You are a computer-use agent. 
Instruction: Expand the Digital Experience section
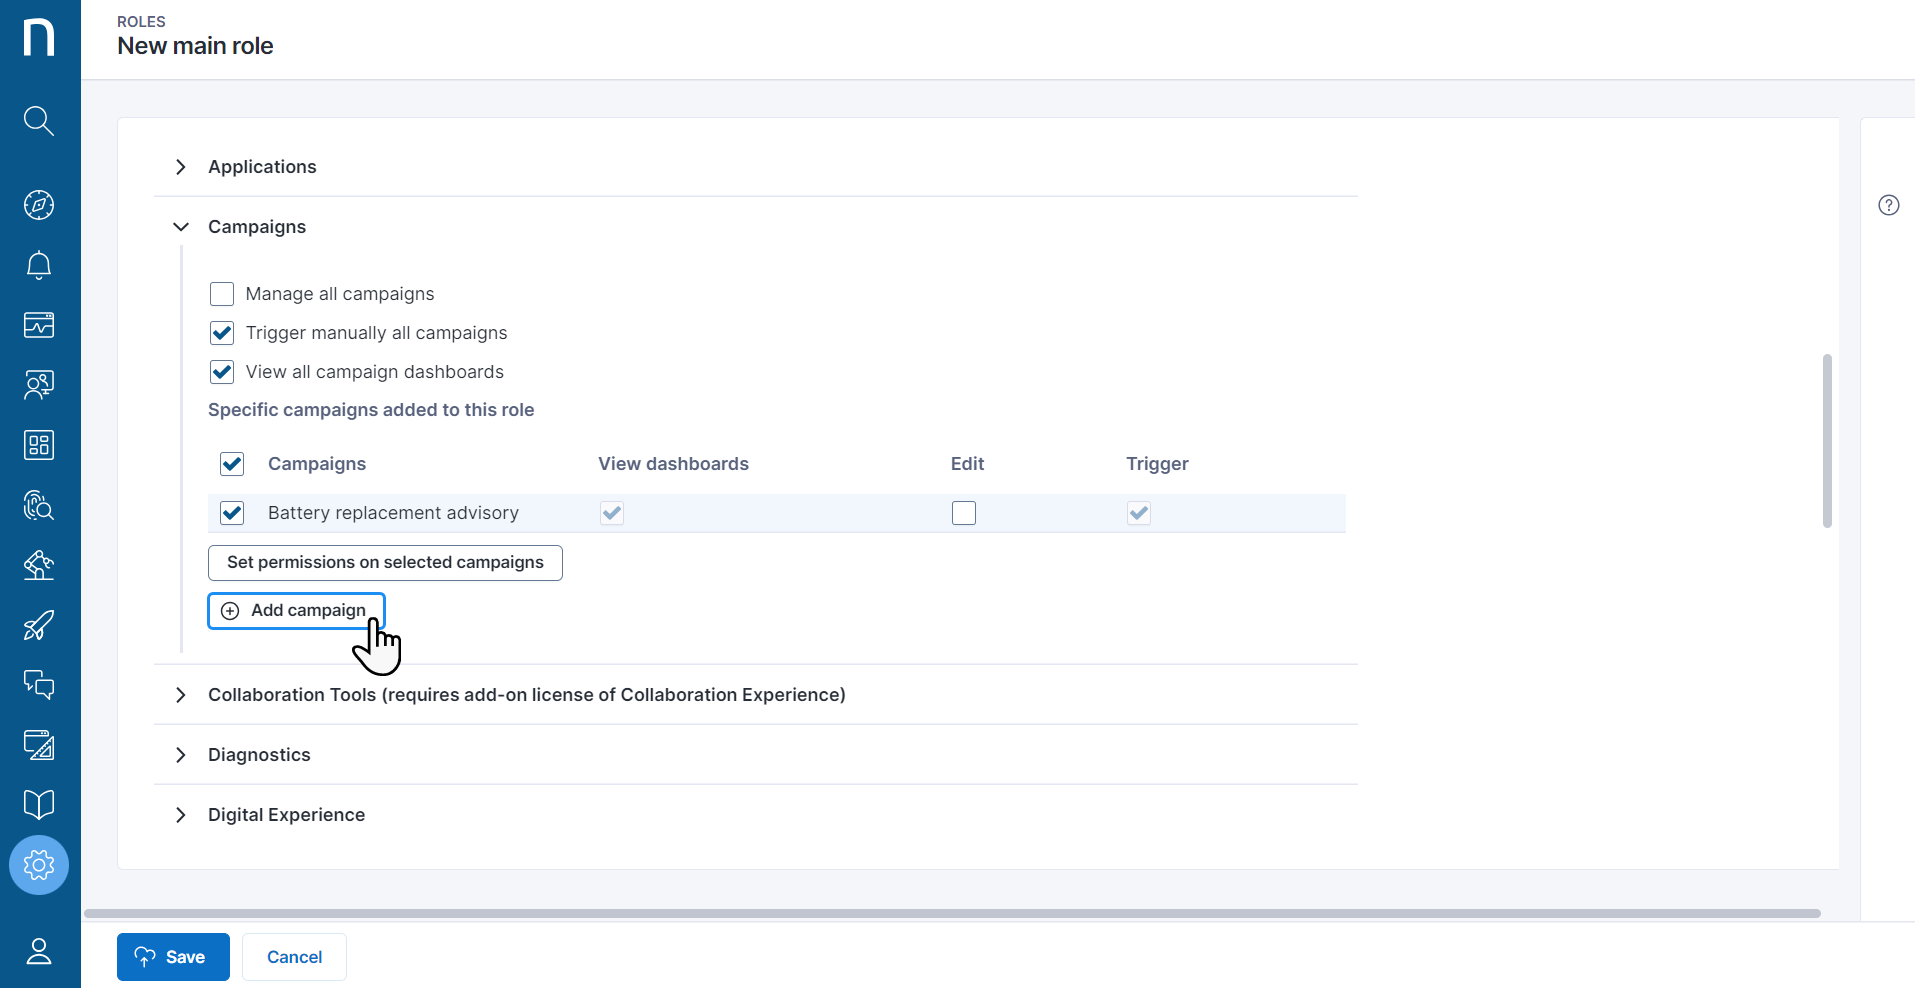pos(180,815)
